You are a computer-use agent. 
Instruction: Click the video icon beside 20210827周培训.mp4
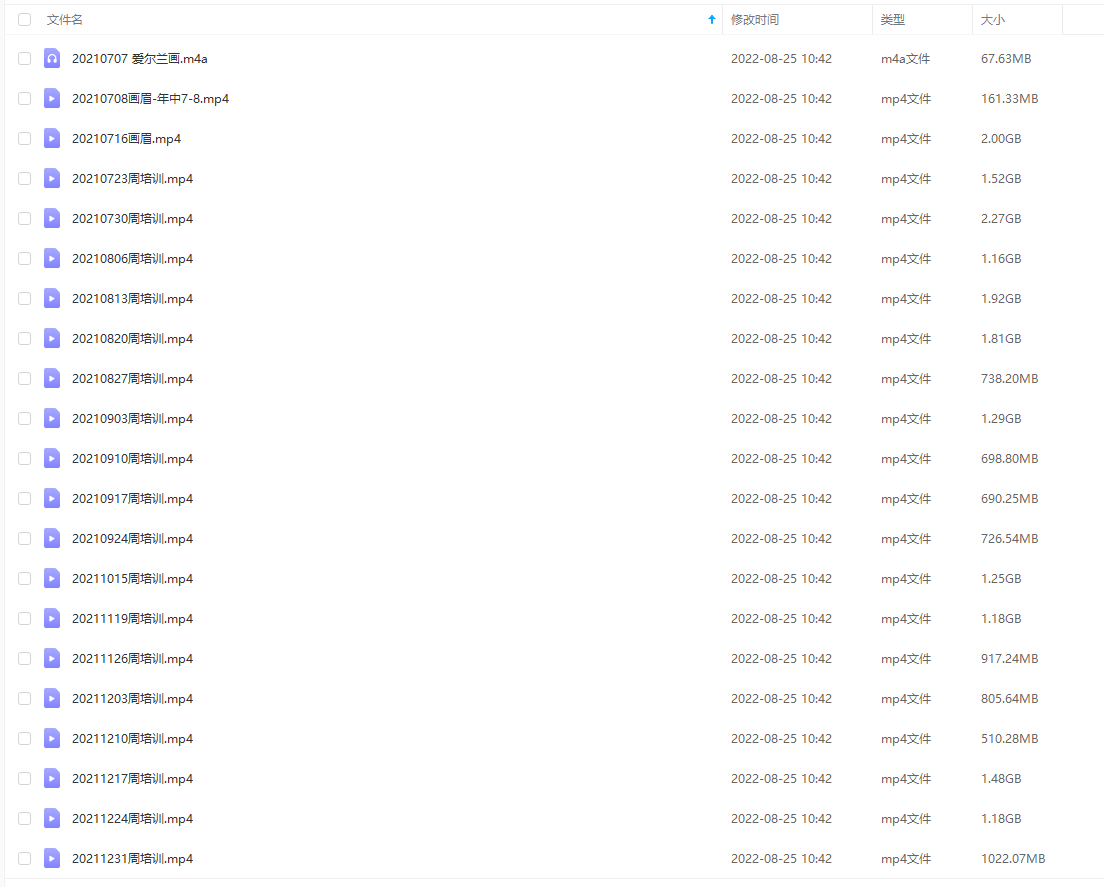click(51, 378)
